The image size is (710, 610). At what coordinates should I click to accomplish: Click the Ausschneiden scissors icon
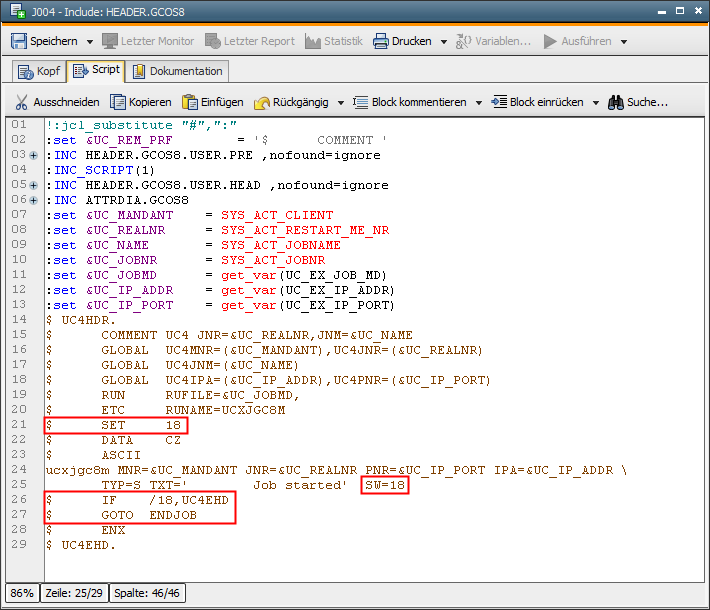(x=21, y=102)
